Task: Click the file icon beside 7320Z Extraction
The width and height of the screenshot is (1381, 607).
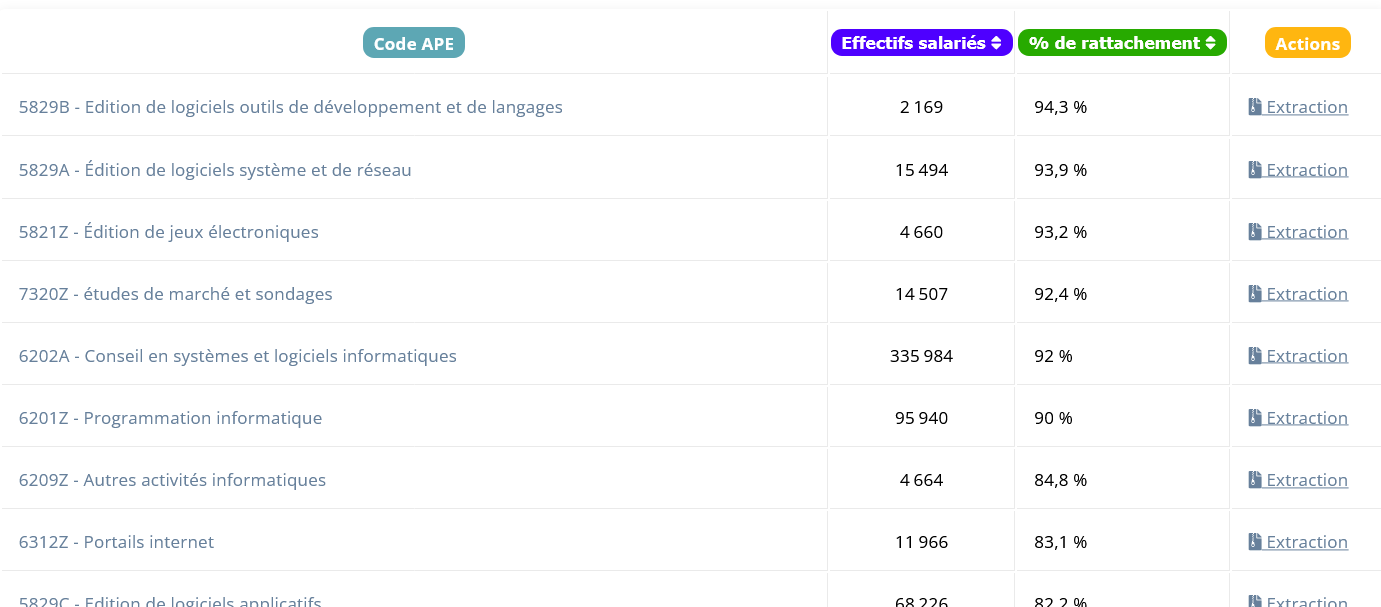Action: pyautogui.click(x=1255, y=294)
